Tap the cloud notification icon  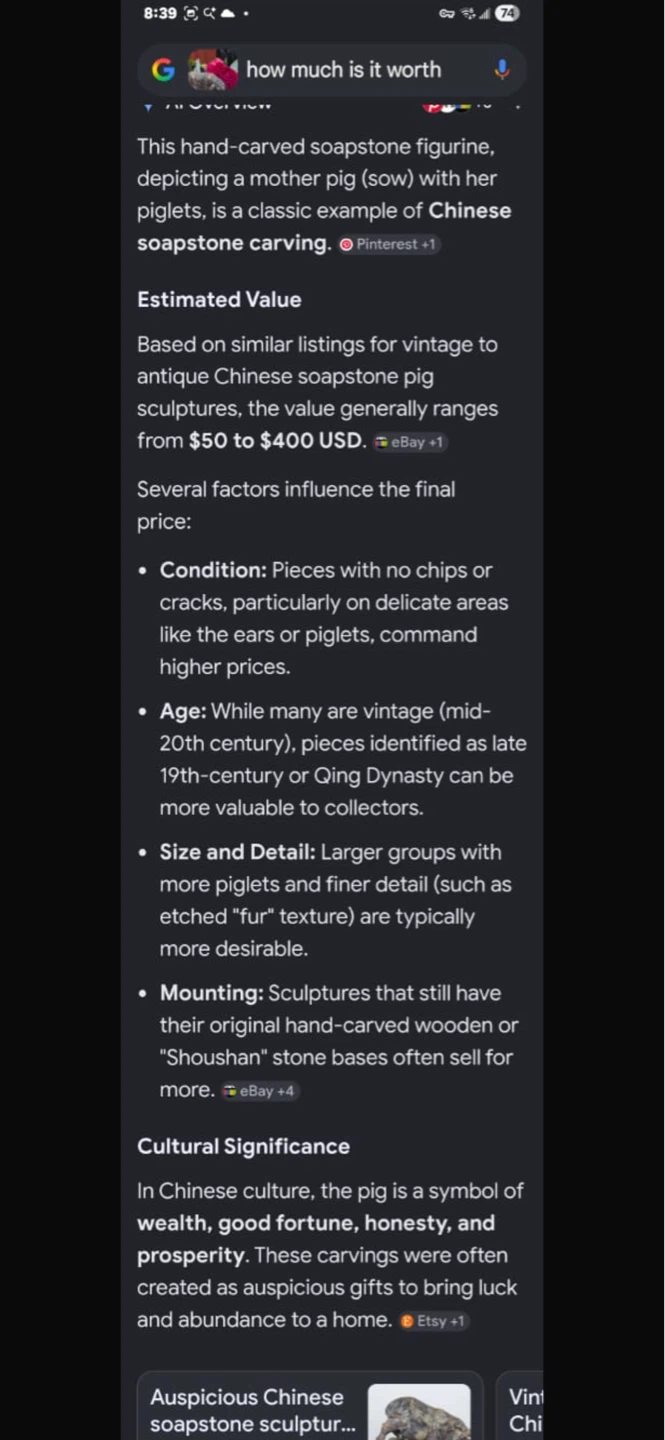(x=227, y=13)
